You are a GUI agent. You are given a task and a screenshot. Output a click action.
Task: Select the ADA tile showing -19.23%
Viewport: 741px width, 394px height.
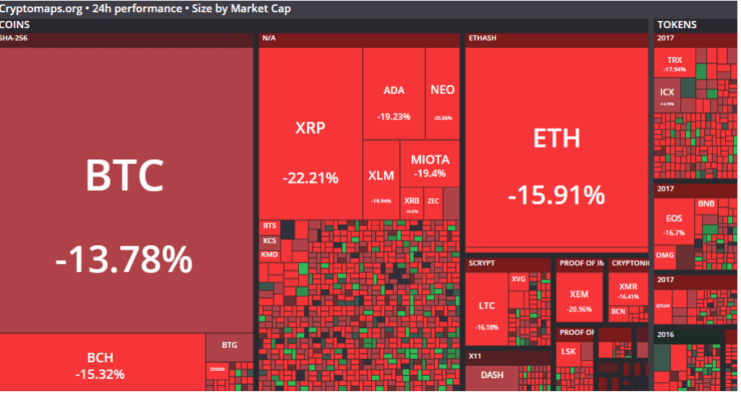click(394, 93)
